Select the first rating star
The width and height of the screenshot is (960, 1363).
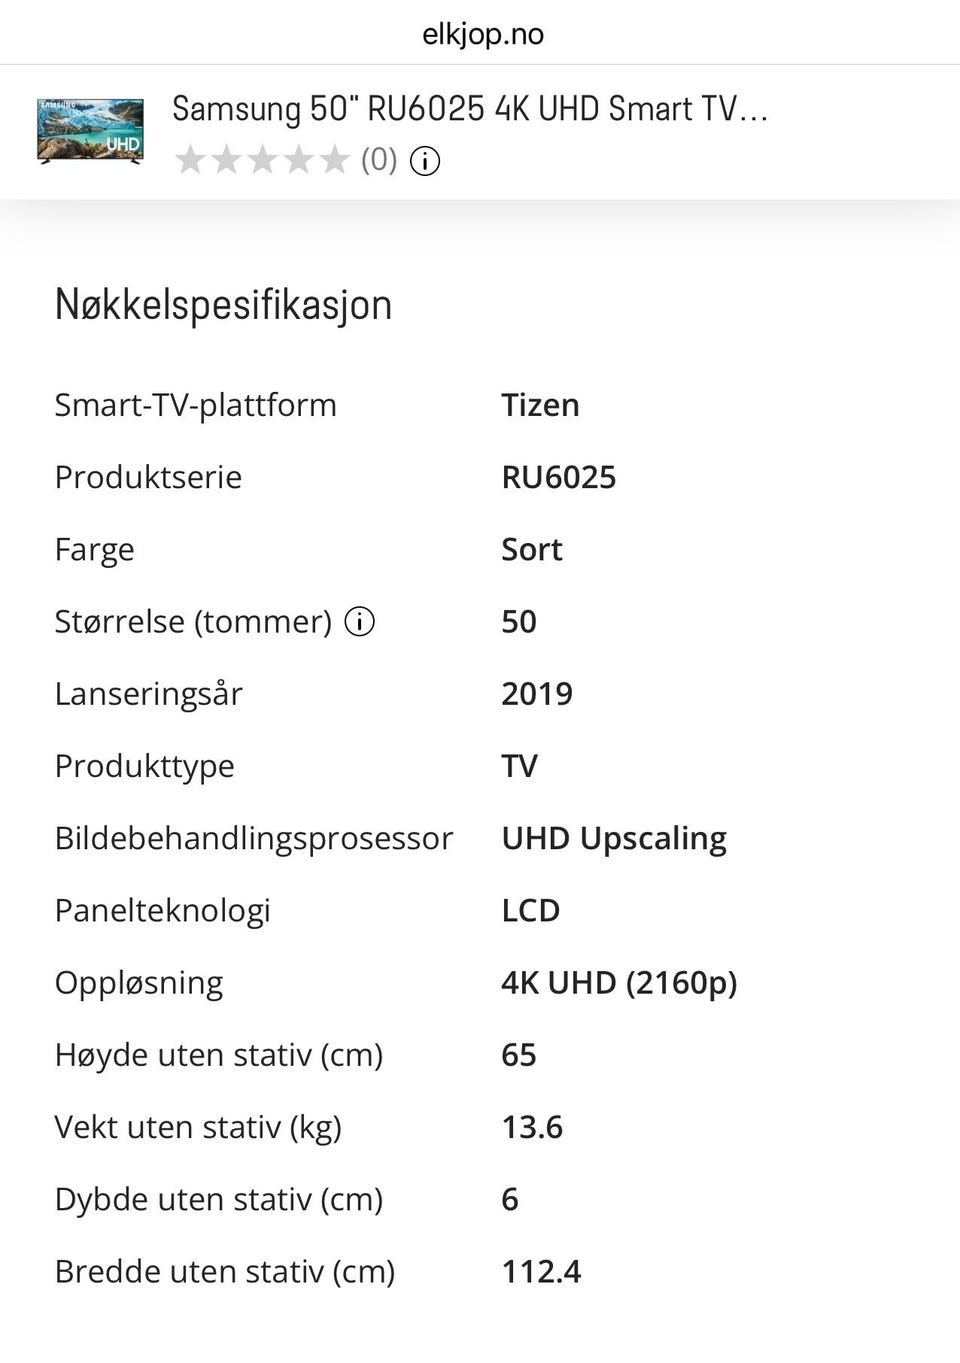(x=190, y=160)
